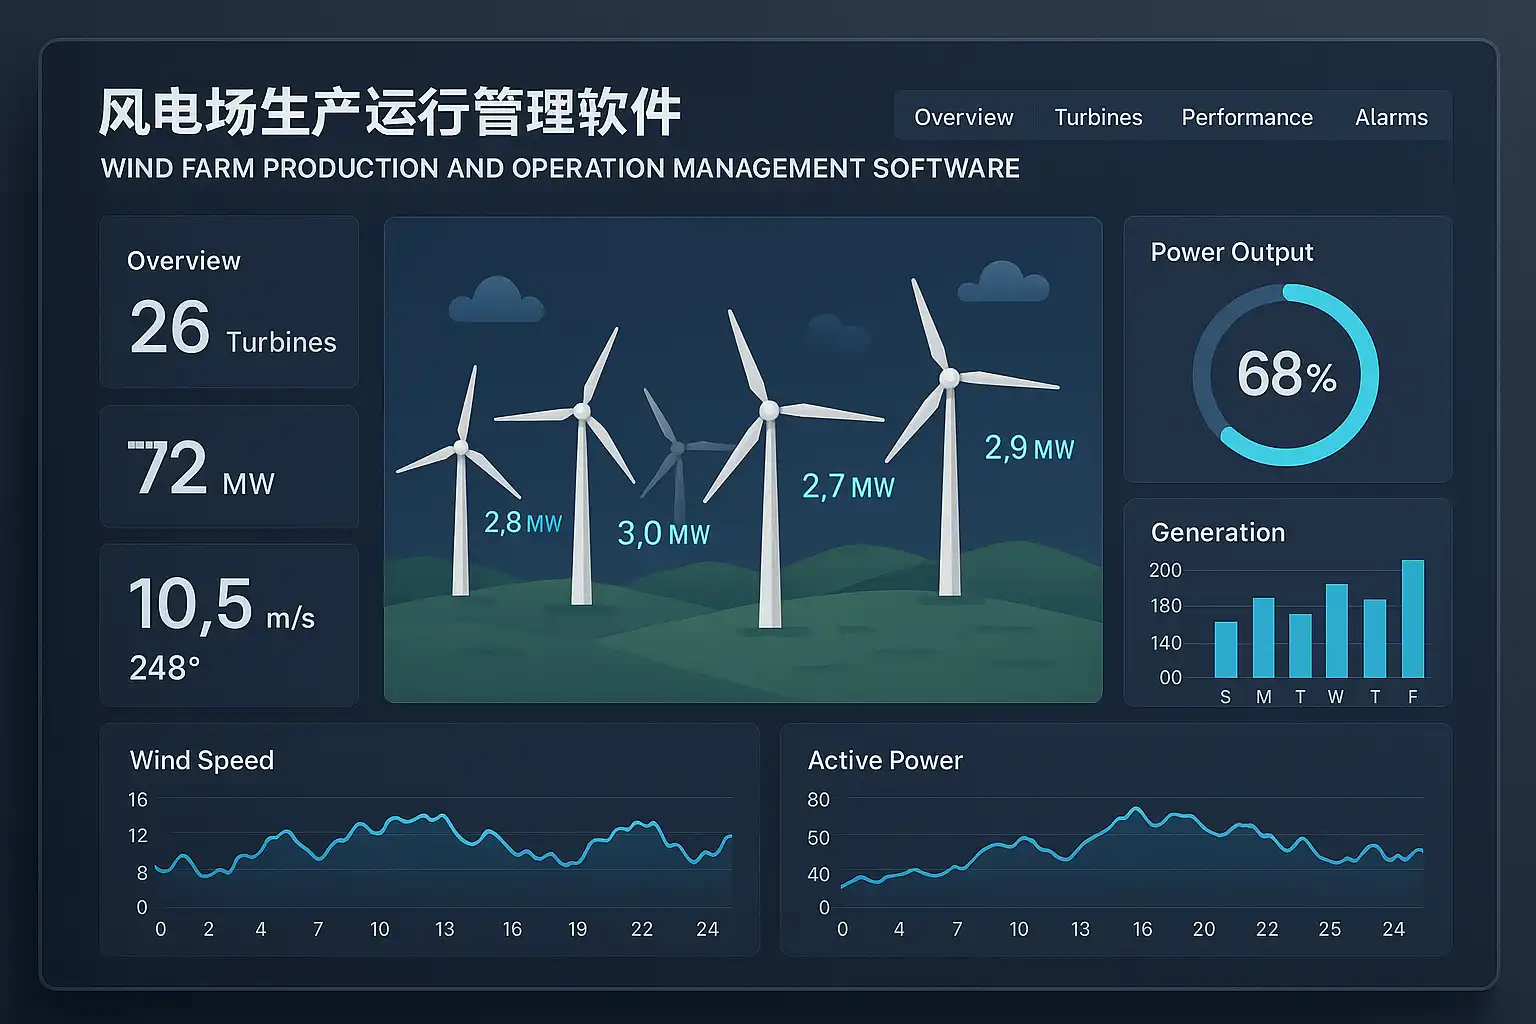Switch to the Turbines tab
The width and height of the screenshot is (1536, 1024).
1097,117
